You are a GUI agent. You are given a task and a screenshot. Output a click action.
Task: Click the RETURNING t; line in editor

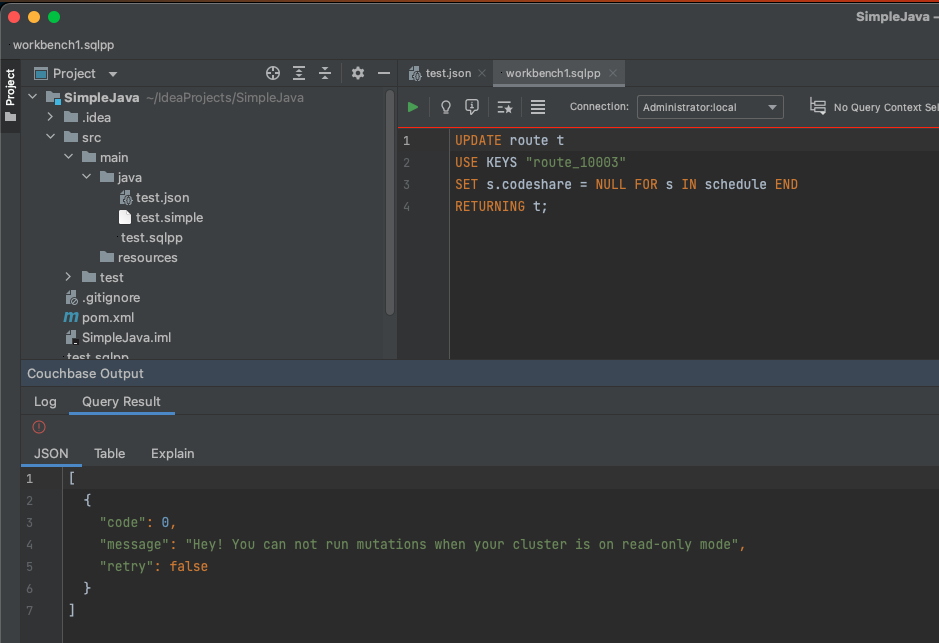[501, 207]
